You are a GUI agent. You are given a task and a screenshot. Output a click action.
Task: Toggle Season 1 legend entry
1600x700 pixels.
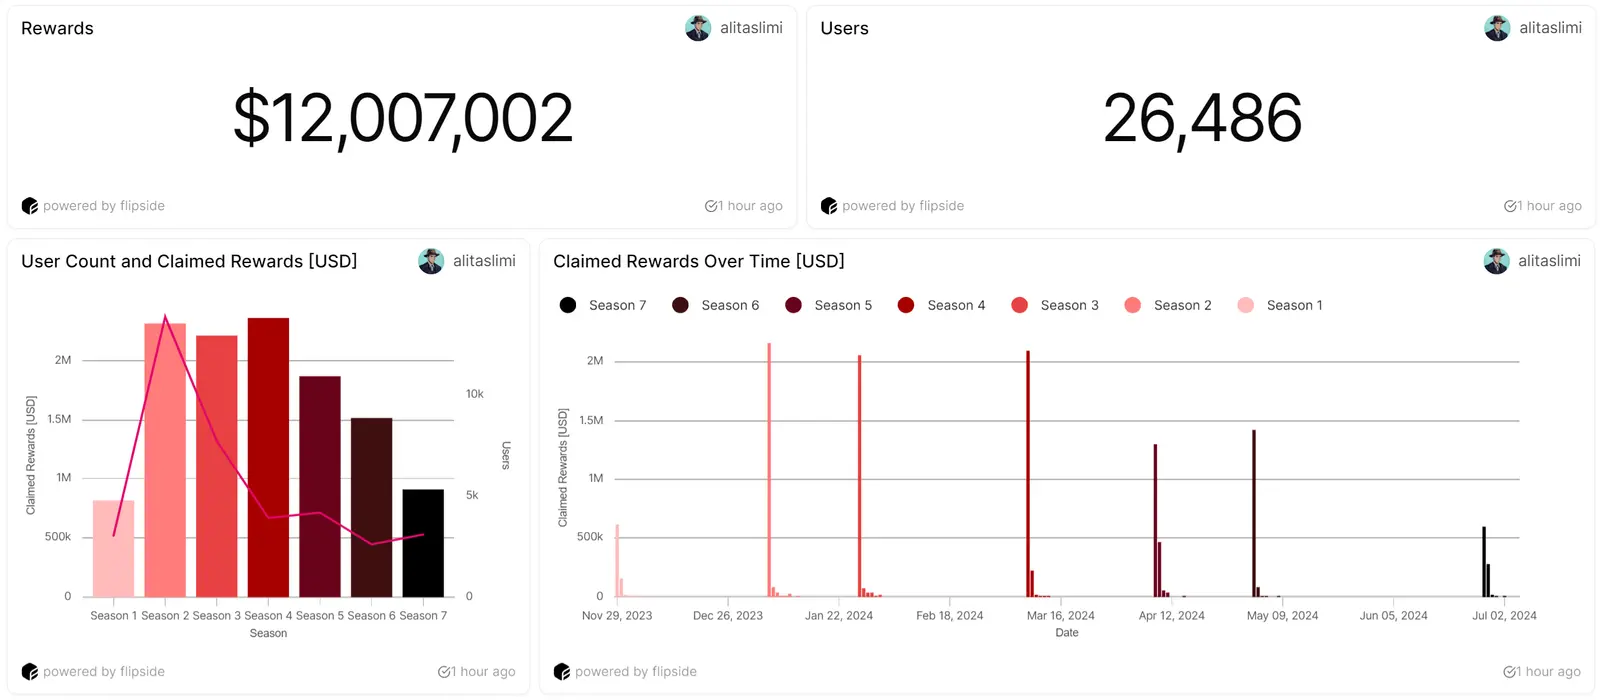click(x=1281, y=305)
